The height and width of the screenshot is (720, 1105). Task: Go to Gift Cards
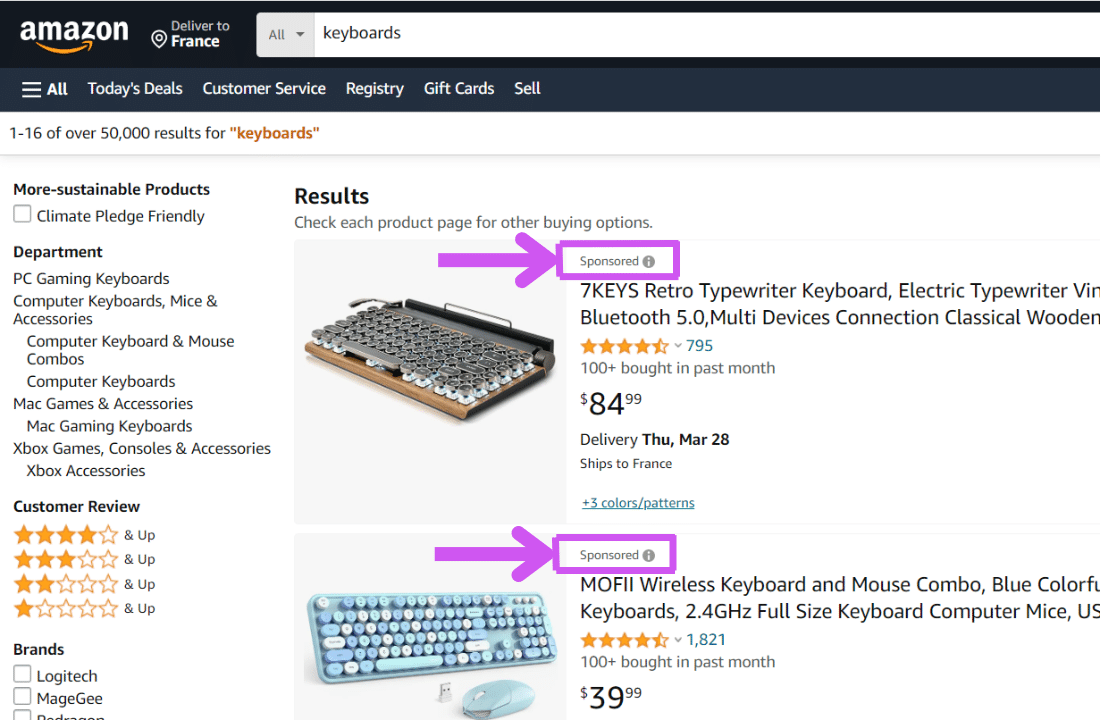pos(459,89)
